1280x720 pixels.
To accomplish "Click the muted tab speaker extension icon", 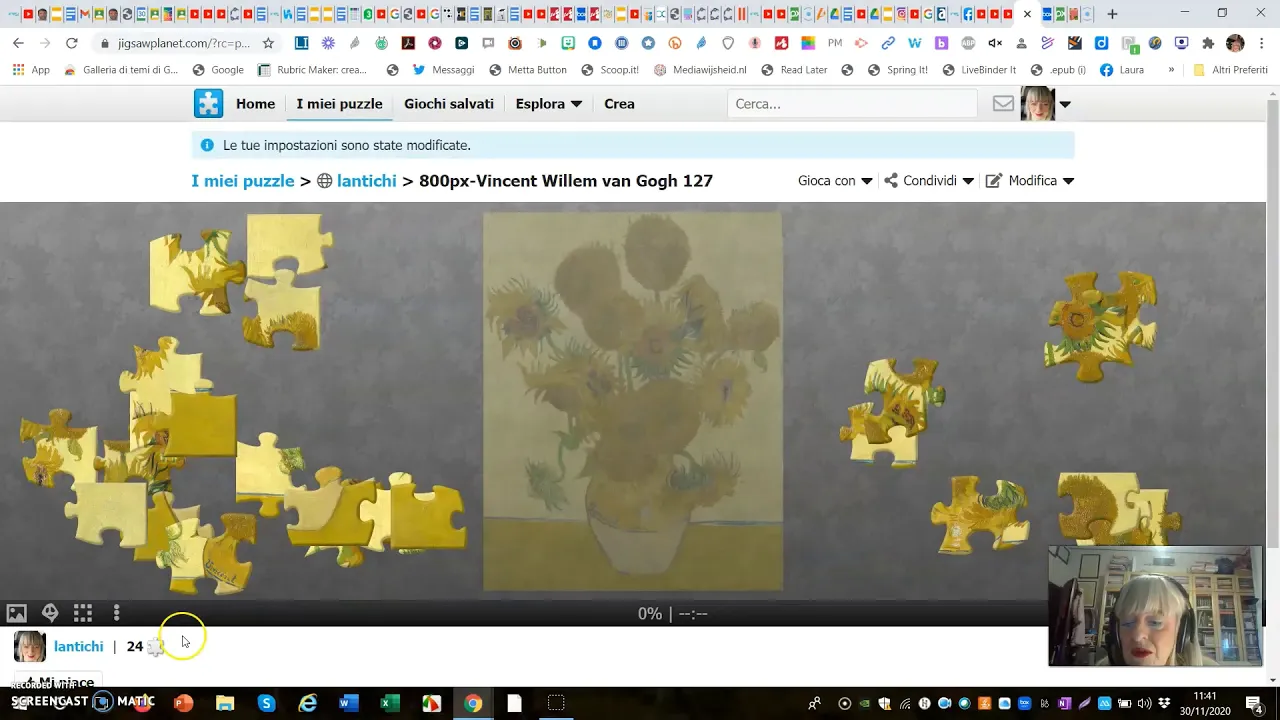I will point(995,43).
